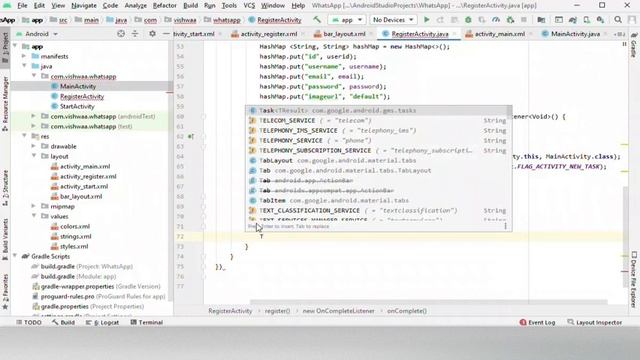This screenshot has width=640, height=360.
Task: Expand the com.vishwaa.whatsapp (androidTest) package
Action: click(x=34, y=116)
